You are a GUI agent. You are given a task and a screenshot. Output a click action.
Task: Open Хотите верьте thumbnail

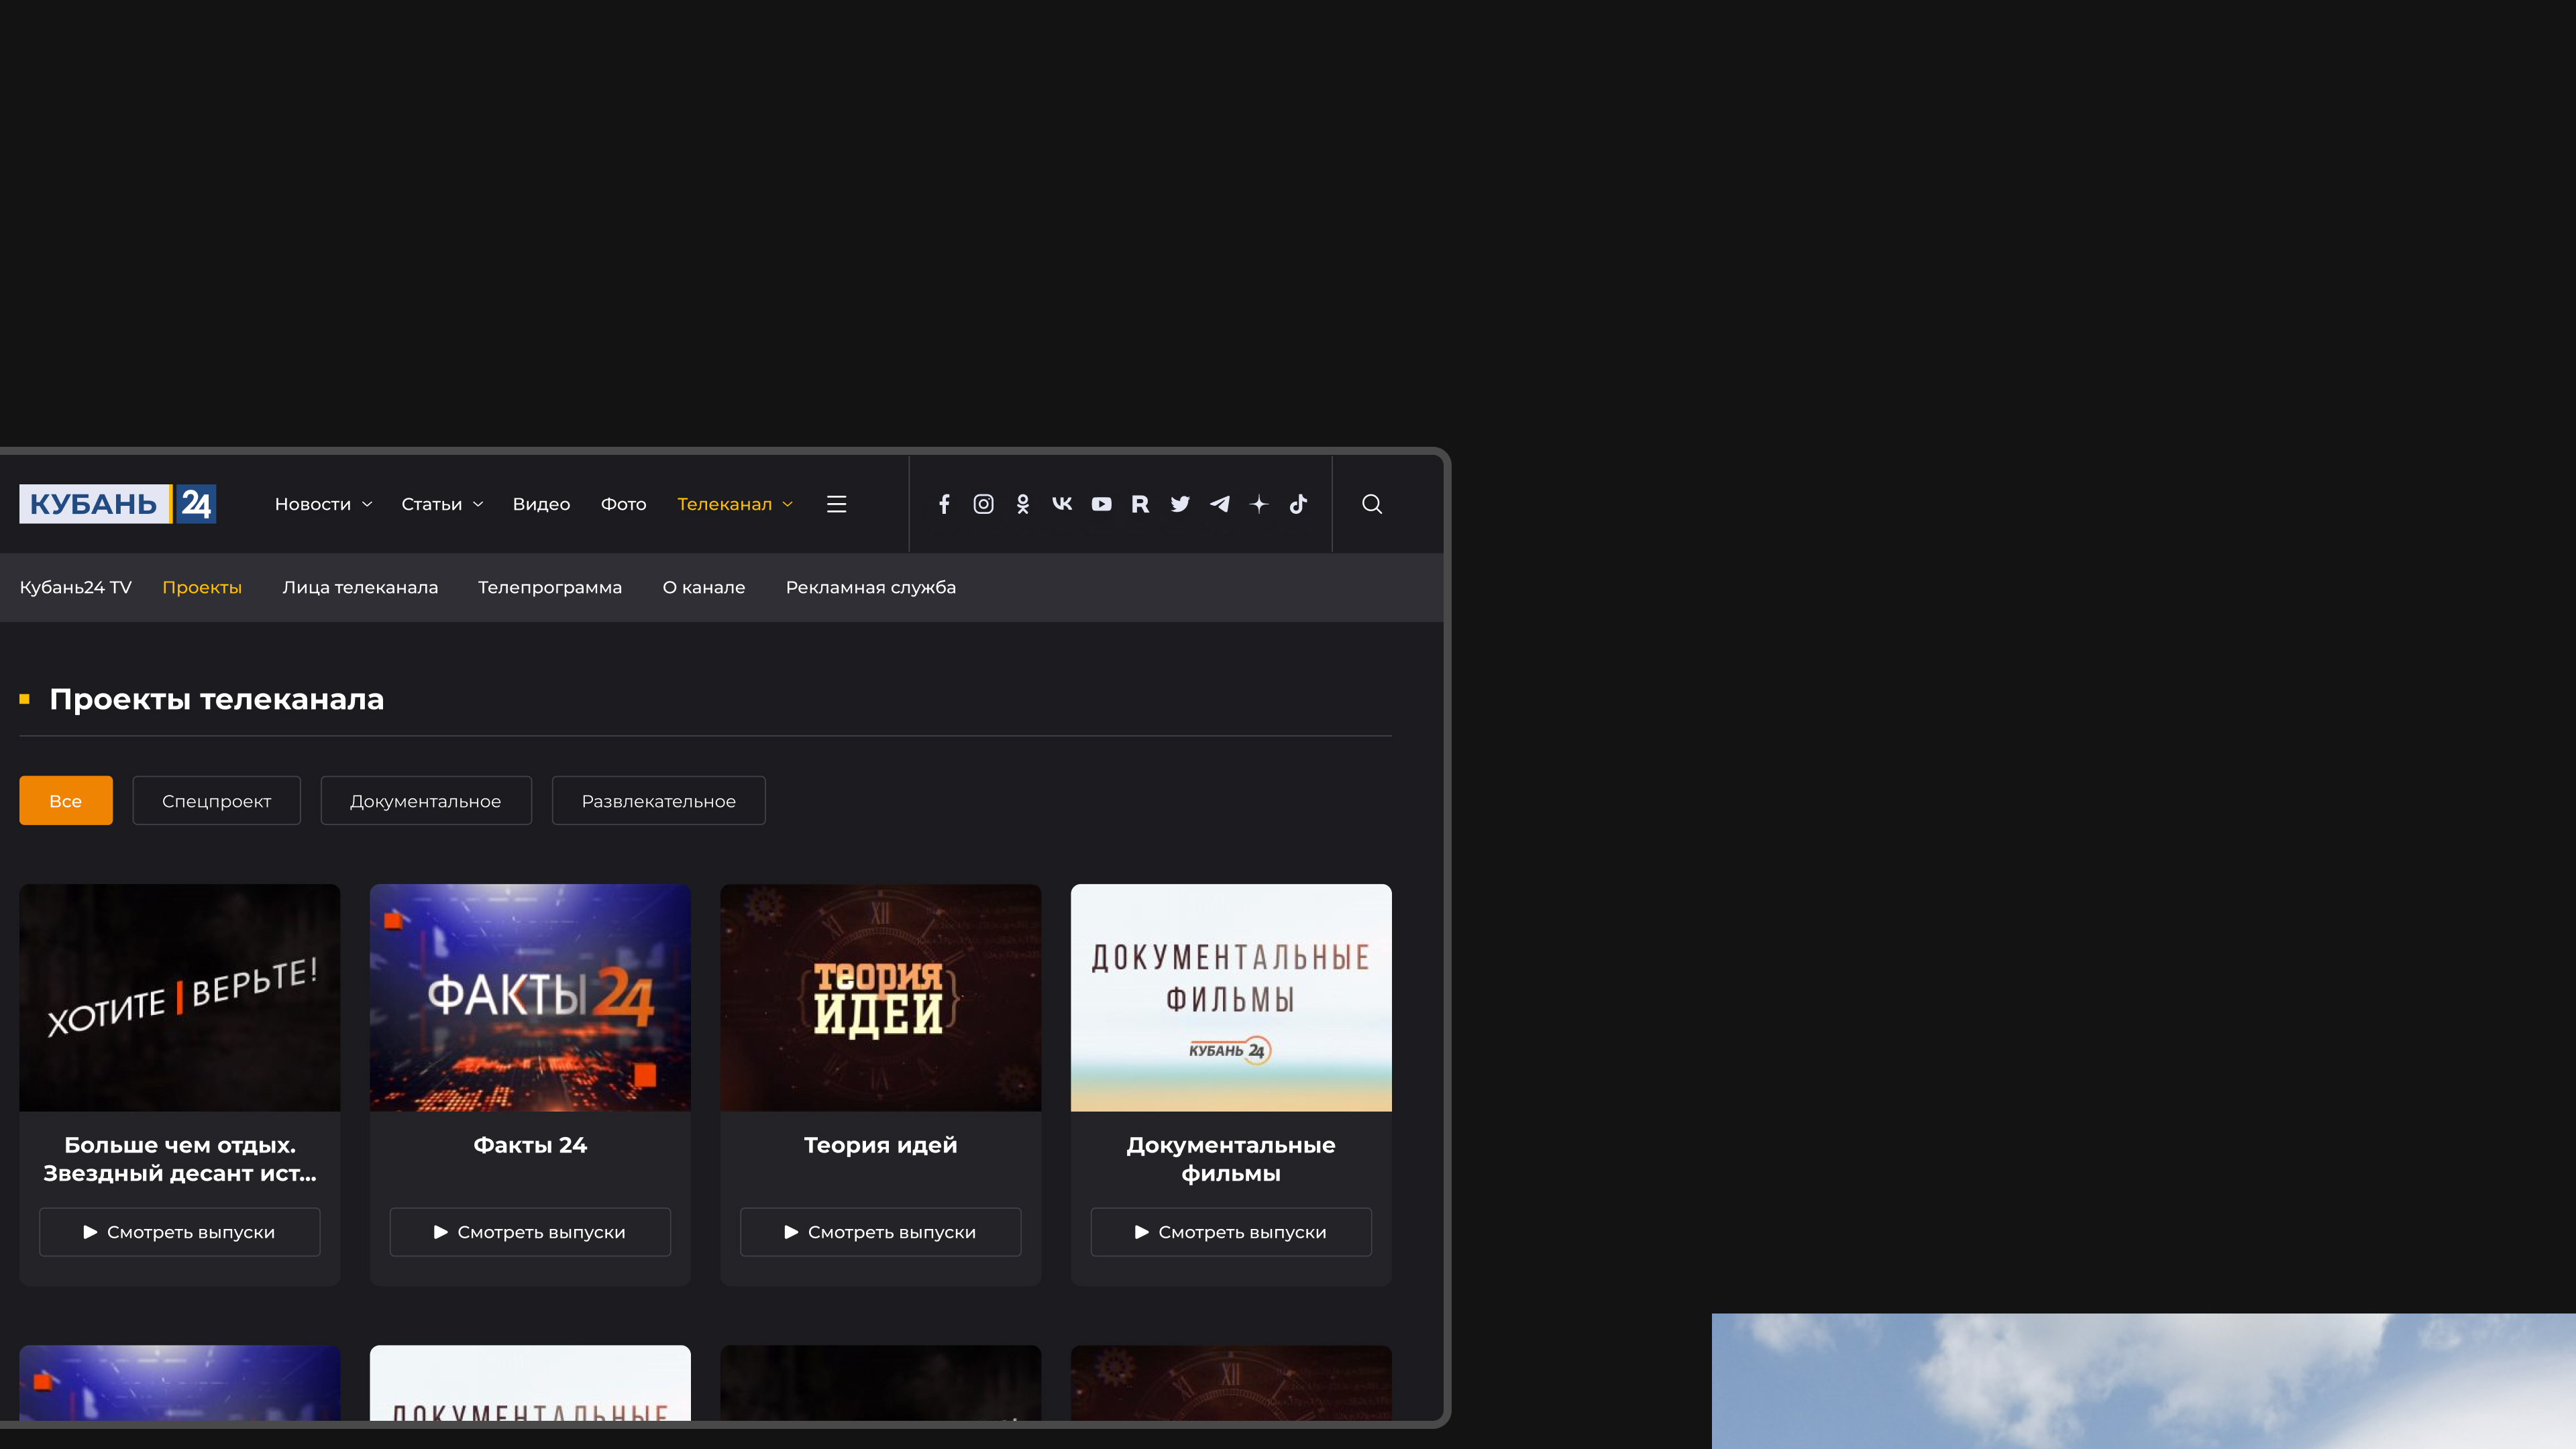point(180,997)
